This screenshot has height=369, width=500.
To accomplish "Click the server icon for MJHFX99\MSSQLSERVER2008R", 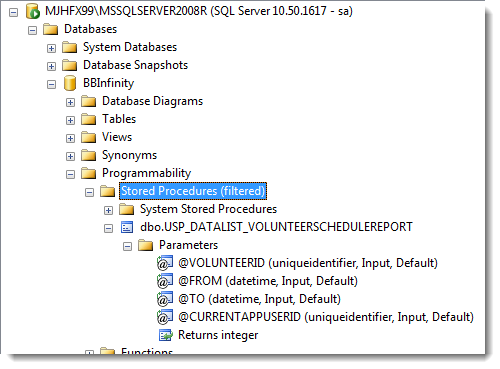I will 33,11.
